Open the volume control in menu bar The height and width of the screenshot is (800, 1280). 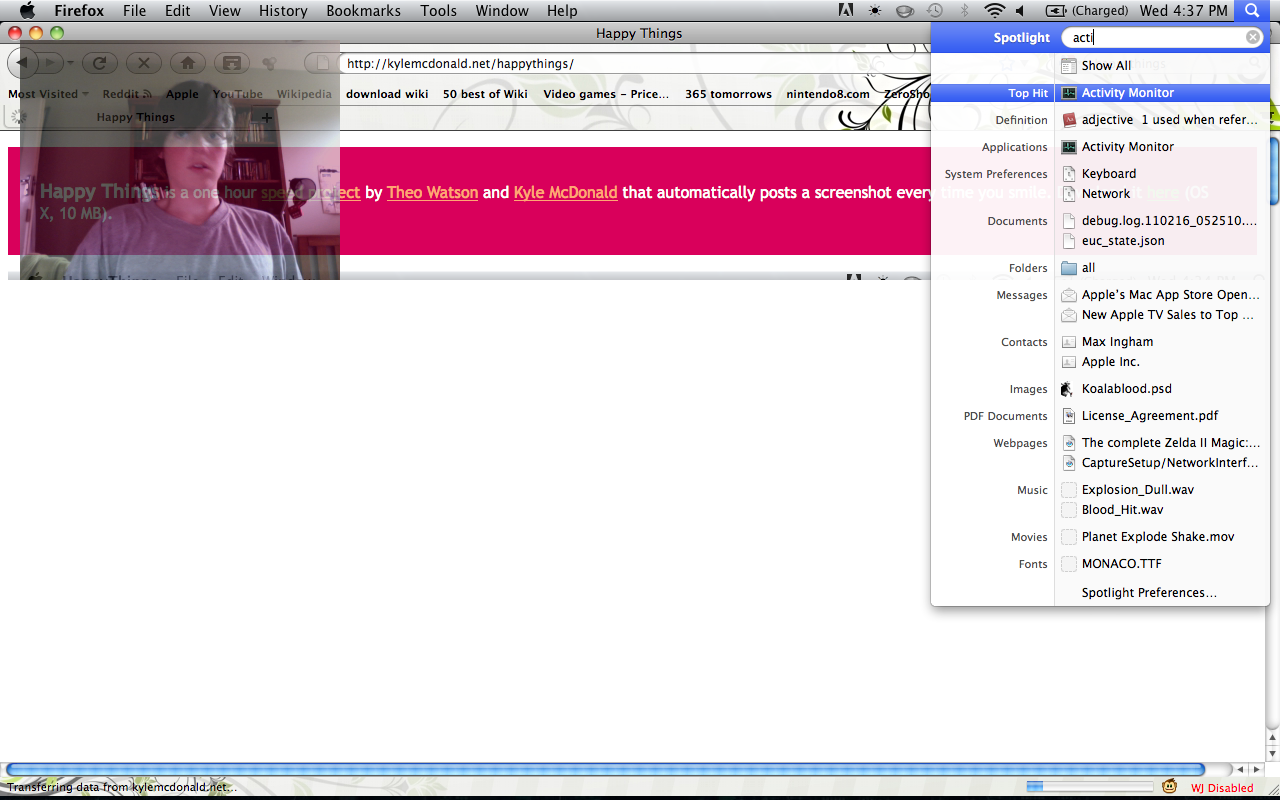pyautogui.click(x=1019, y=11)
